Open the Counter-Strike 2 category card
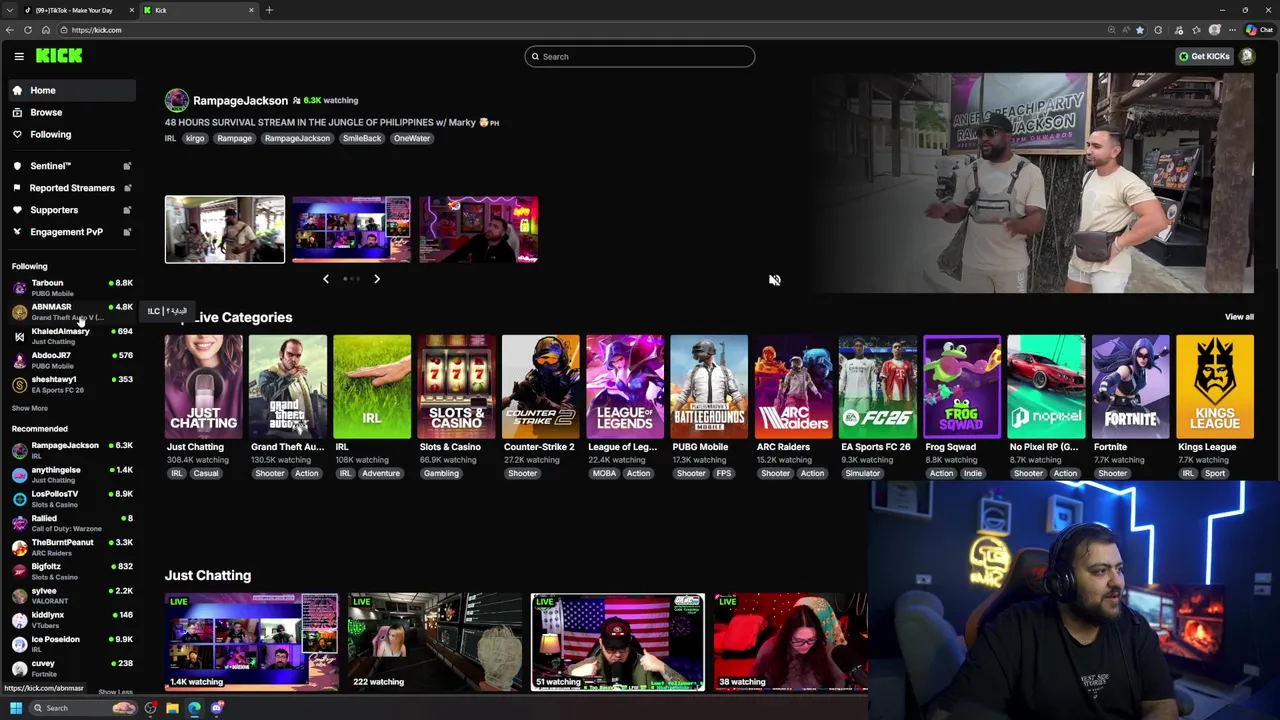This screenshot has height=720, width=1280. pyautogui.click(x=540, y=387)
